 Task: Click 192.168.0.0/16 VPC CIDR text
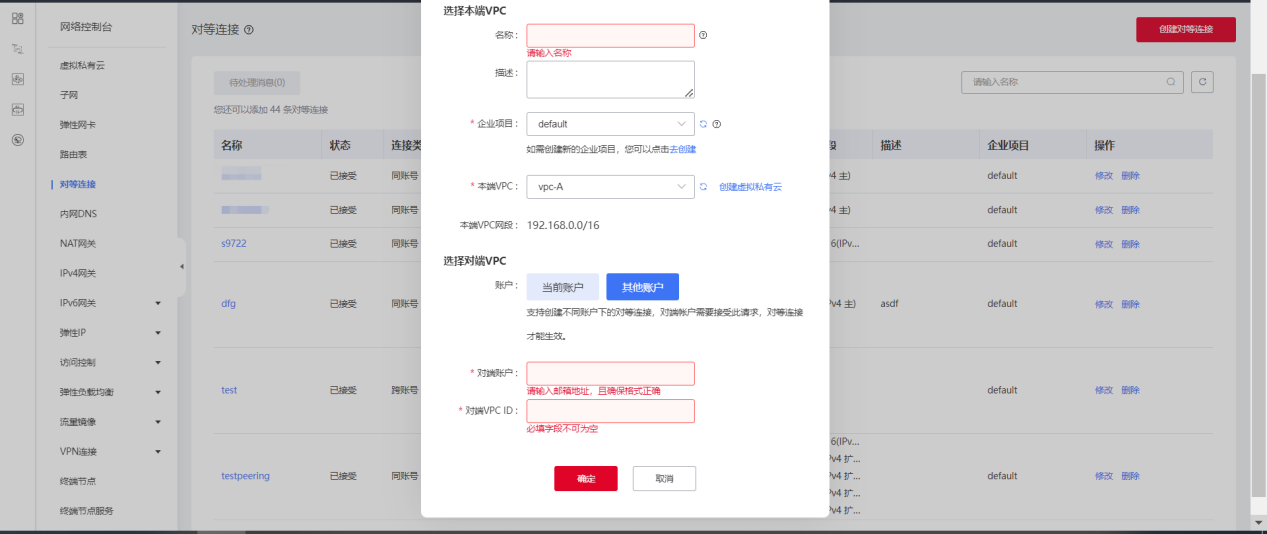pyautogui.click(x=563, y=225)
